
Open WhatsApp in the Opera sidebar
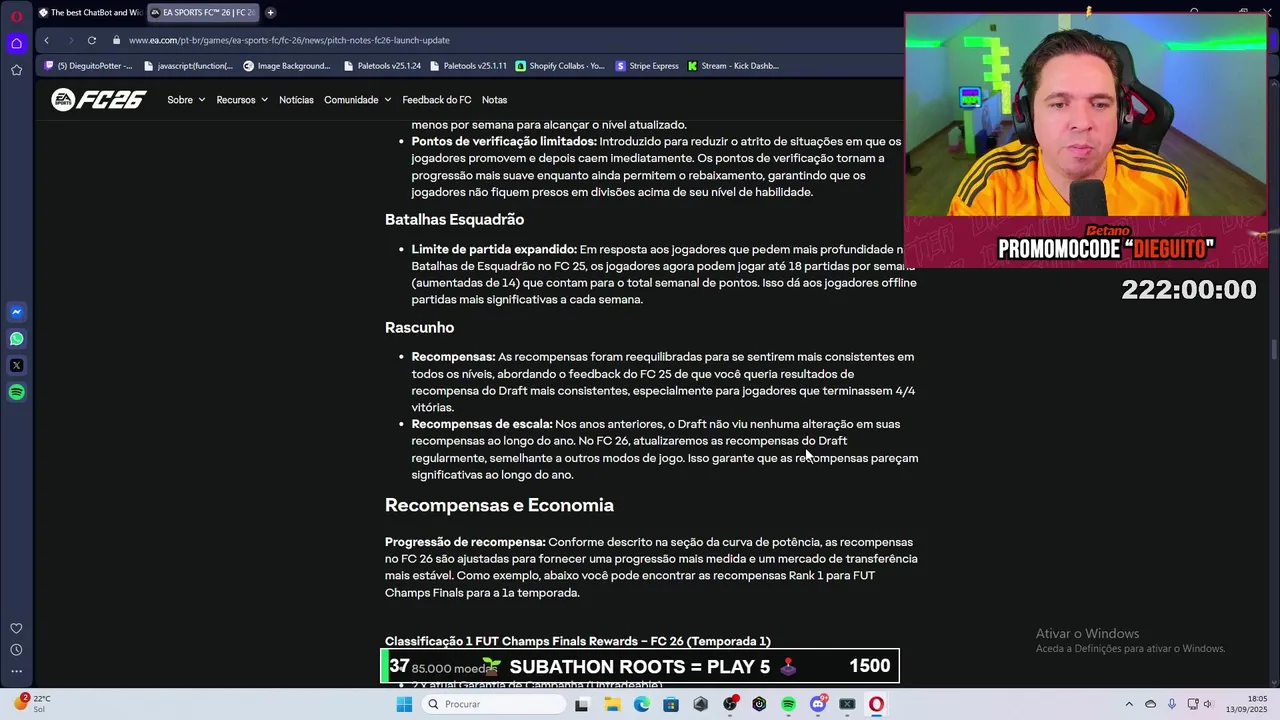[16, 339]
